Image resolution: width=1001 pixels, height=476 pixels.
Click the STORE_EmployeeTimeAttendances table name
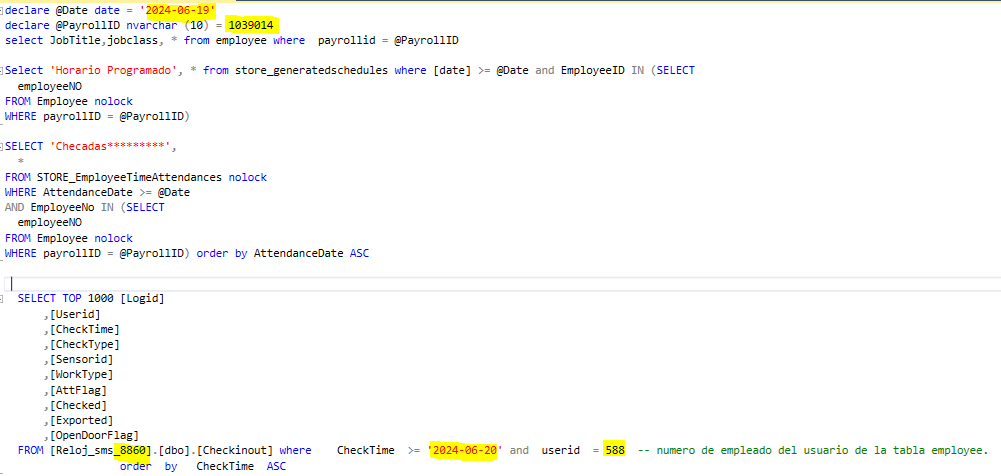click(129, 177)
